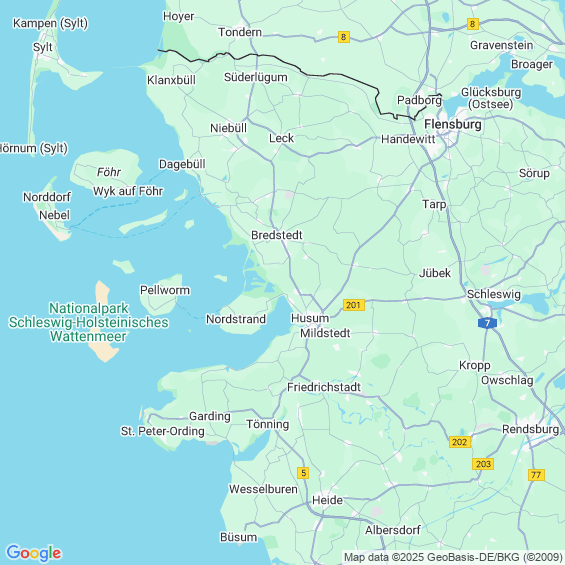Click the 77 road shield near Rendsburg

536,475
